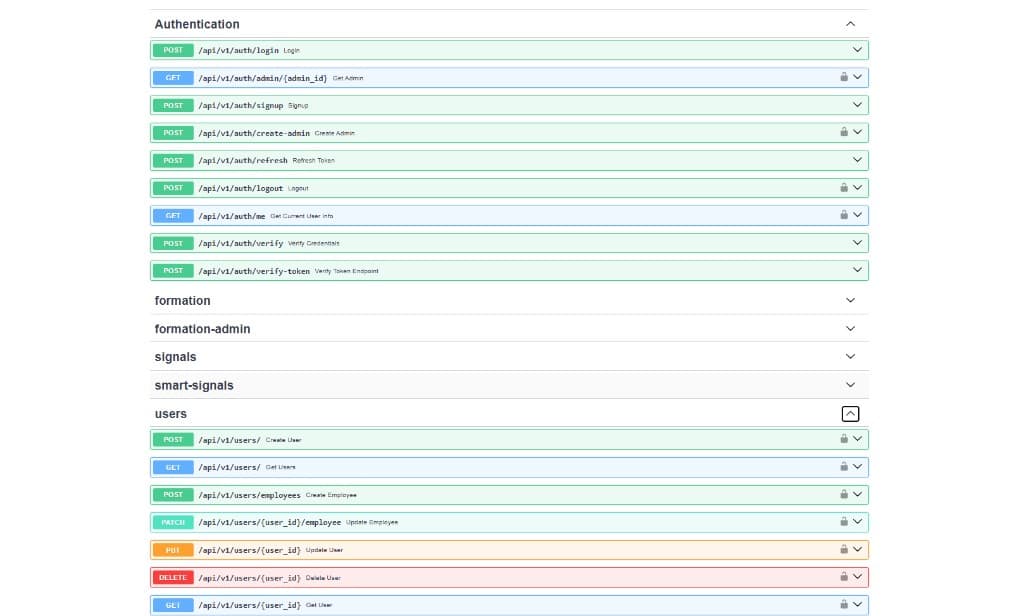Expand the verify-token endpoint chevron

point(857,270)
